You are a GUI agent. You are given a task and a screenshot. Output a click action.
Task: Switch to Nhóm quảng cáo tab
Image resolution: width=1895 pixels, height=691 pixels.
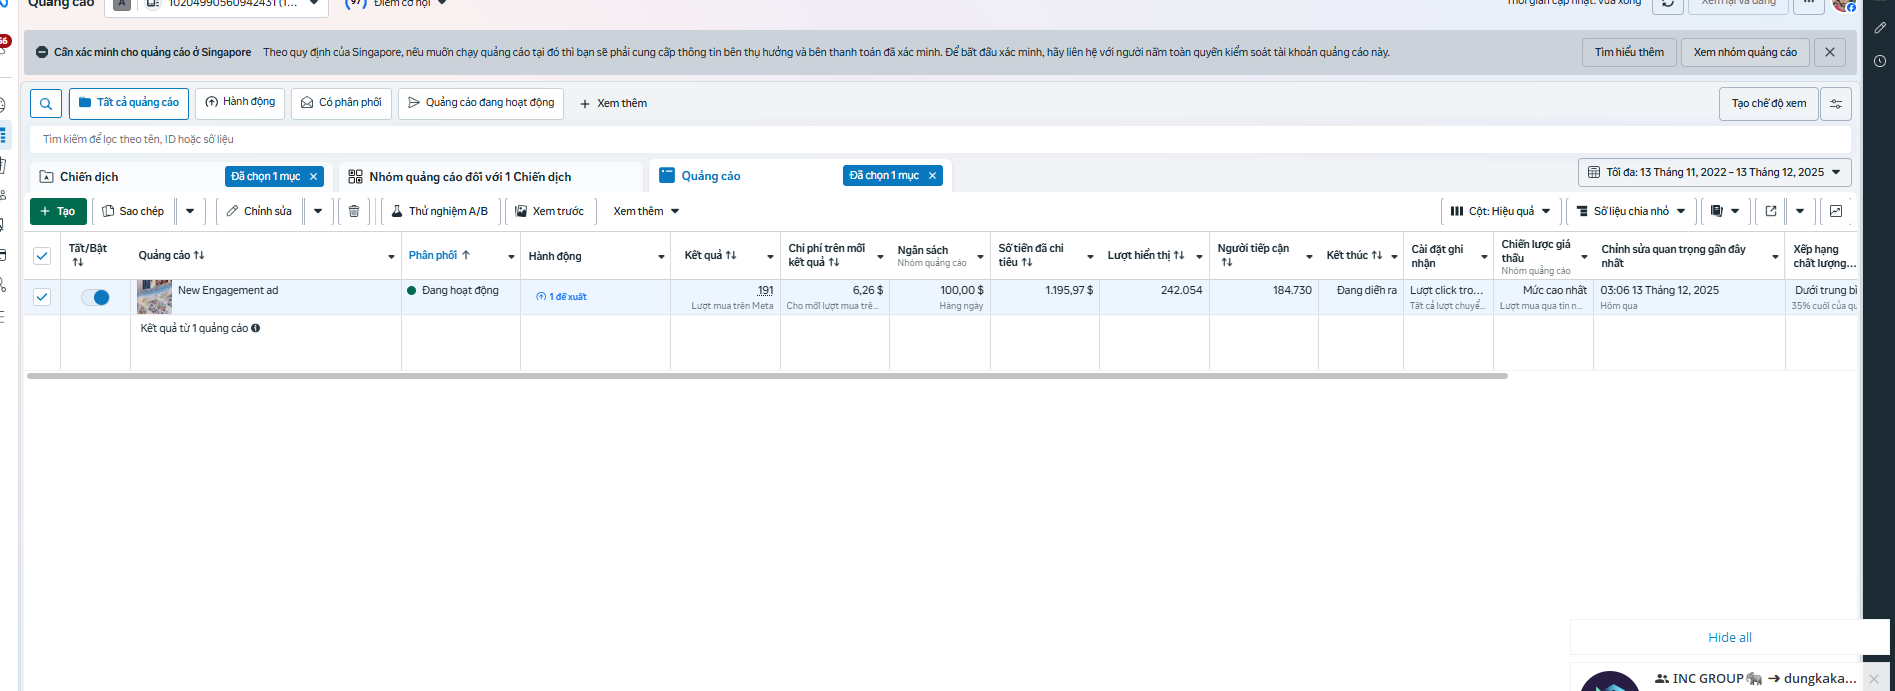point(470,177)
